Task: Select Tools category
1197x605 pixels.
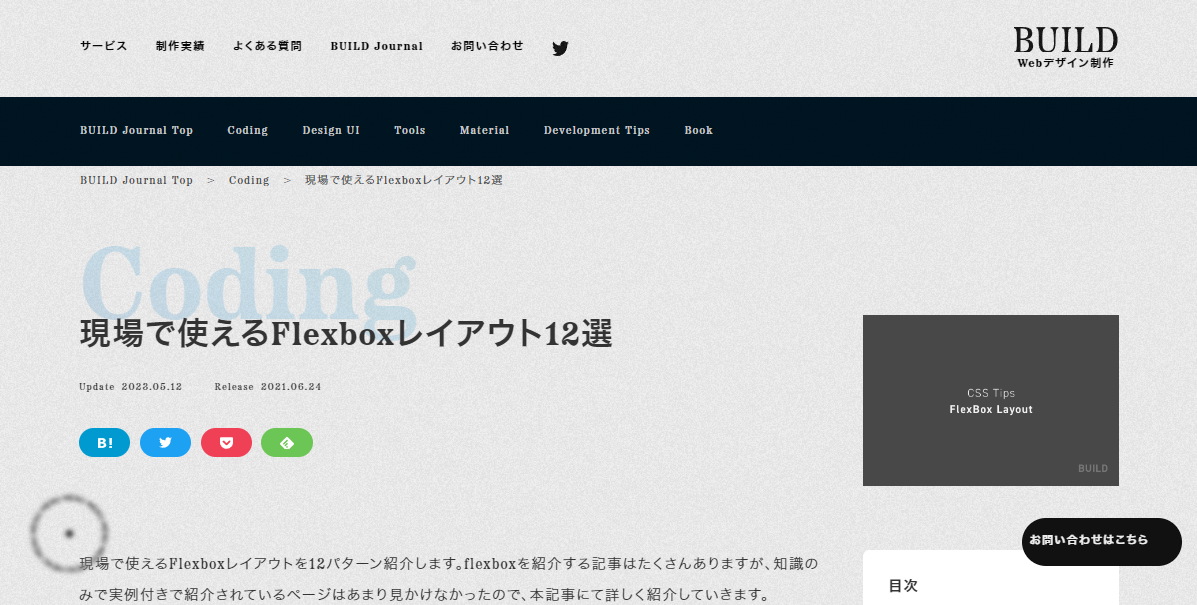Action: pyautogui.click(x=409, y=130)
